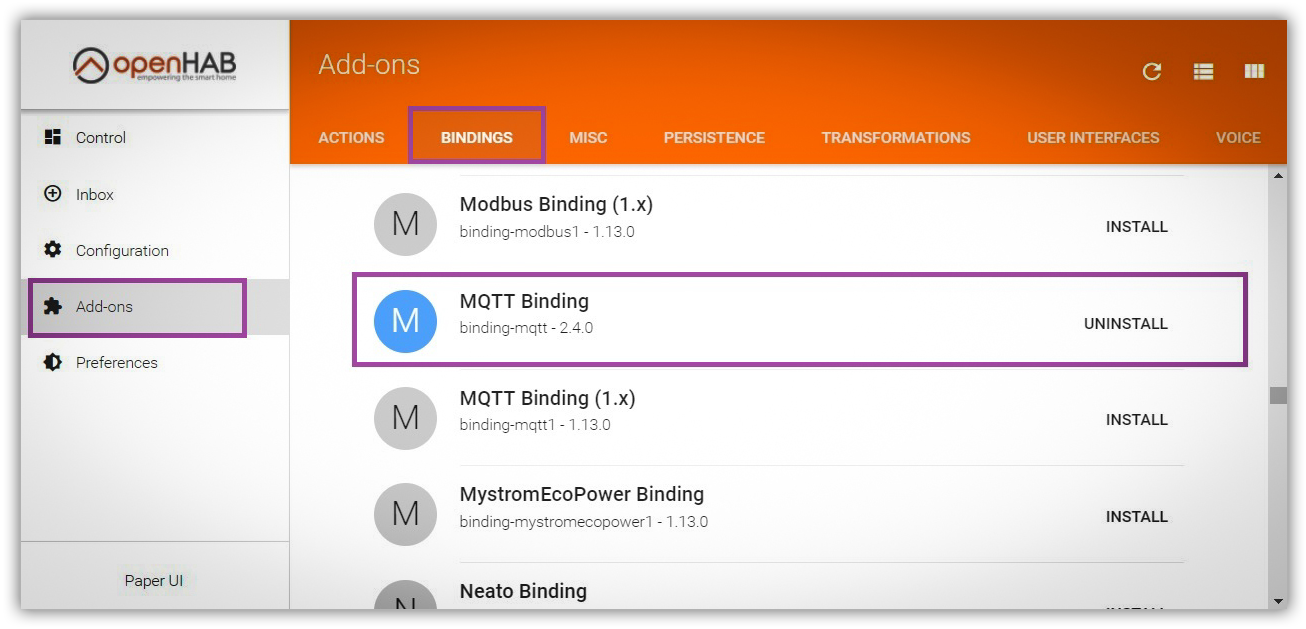Select the User Interfaces tab

(x=1093, y=138)
